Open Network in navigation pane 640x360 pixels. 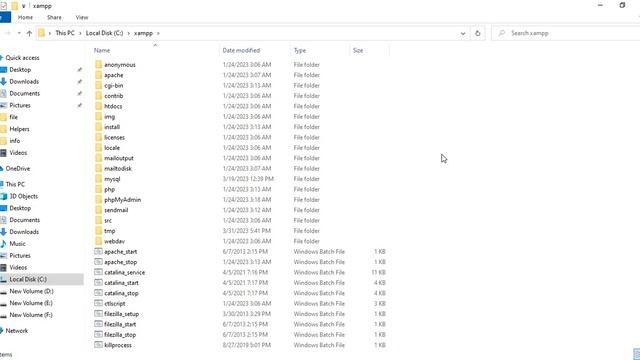(17, 331)
